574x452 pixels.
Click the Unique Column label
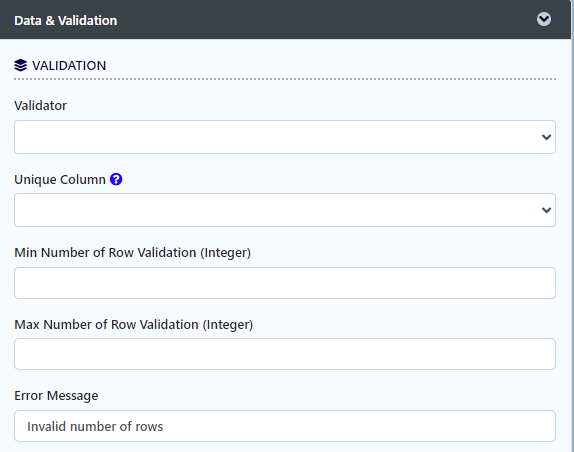click(60, 180)
